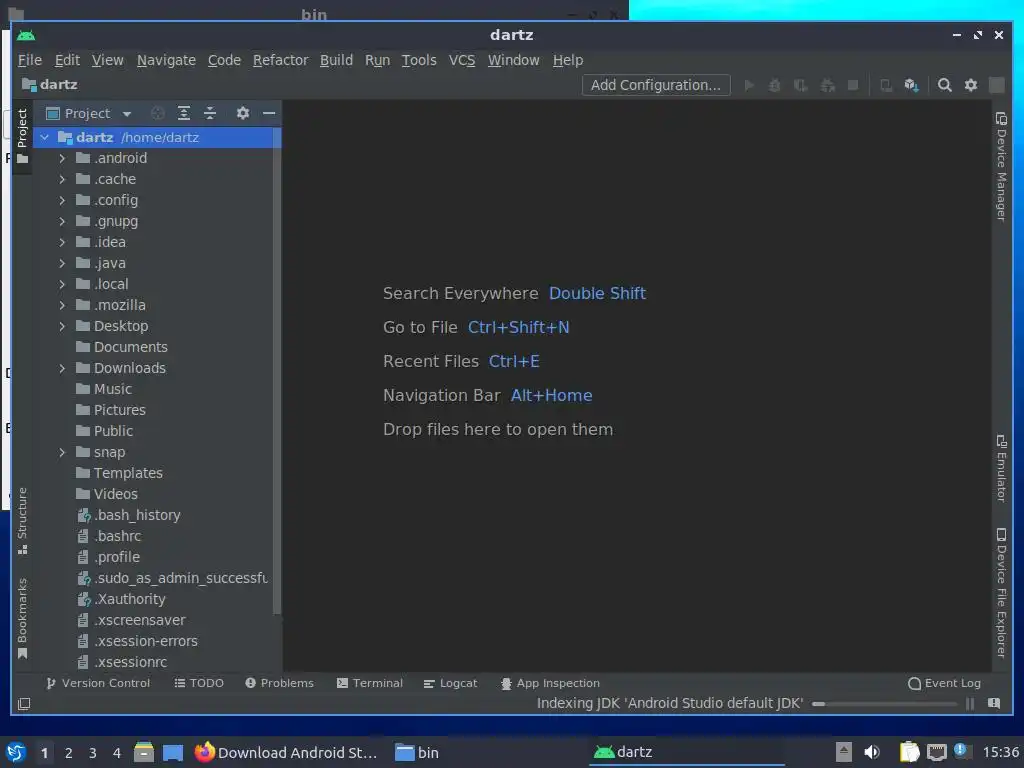Open Device Manager icon in top toolbar
Screen dimensions: 1024x768
pos(886,85)
